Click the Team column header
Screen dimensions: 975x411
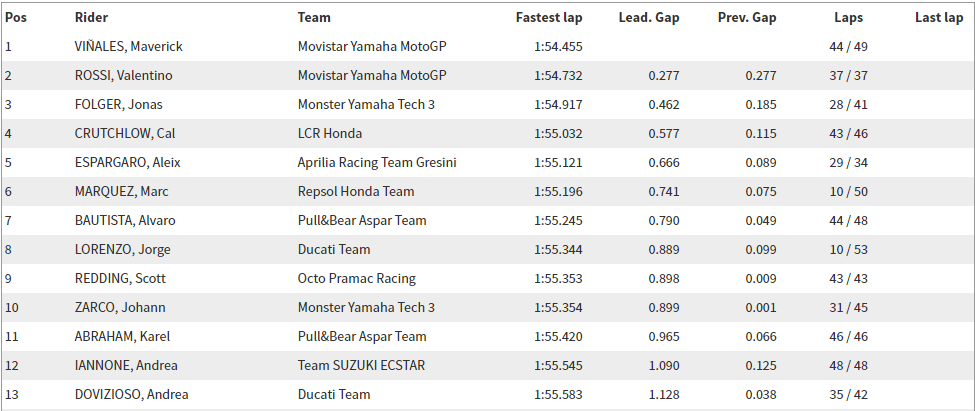point(314,17)
